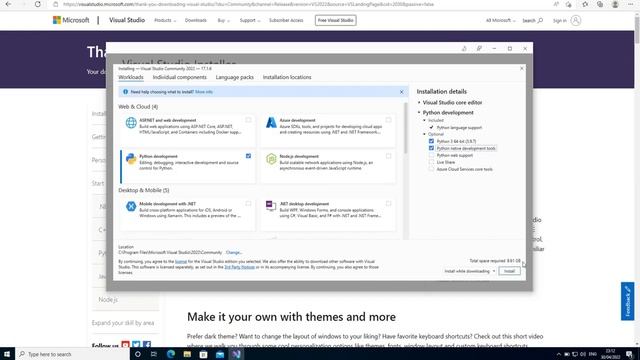Screen dimensions: 640x360
Task: Click the Mobile development with .NET icon
Action: (131, 207)
